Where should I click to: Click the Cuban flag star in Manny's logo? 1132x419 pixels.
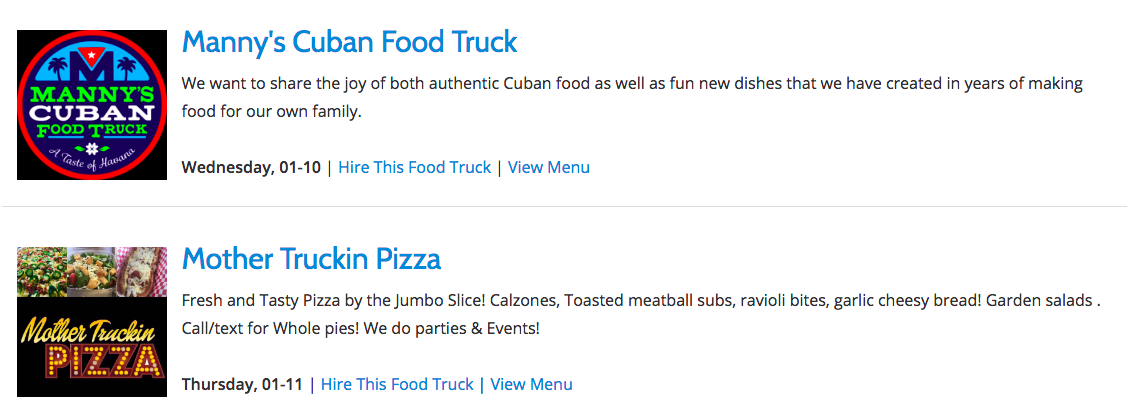coord(92,56)
